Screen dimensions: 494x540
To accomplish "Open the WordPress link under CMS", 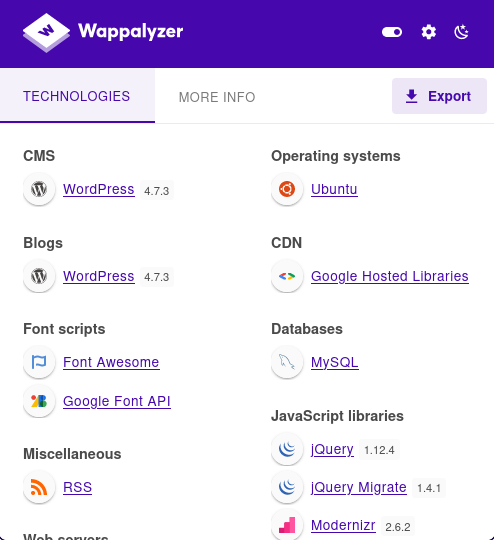I will [99, 189].
